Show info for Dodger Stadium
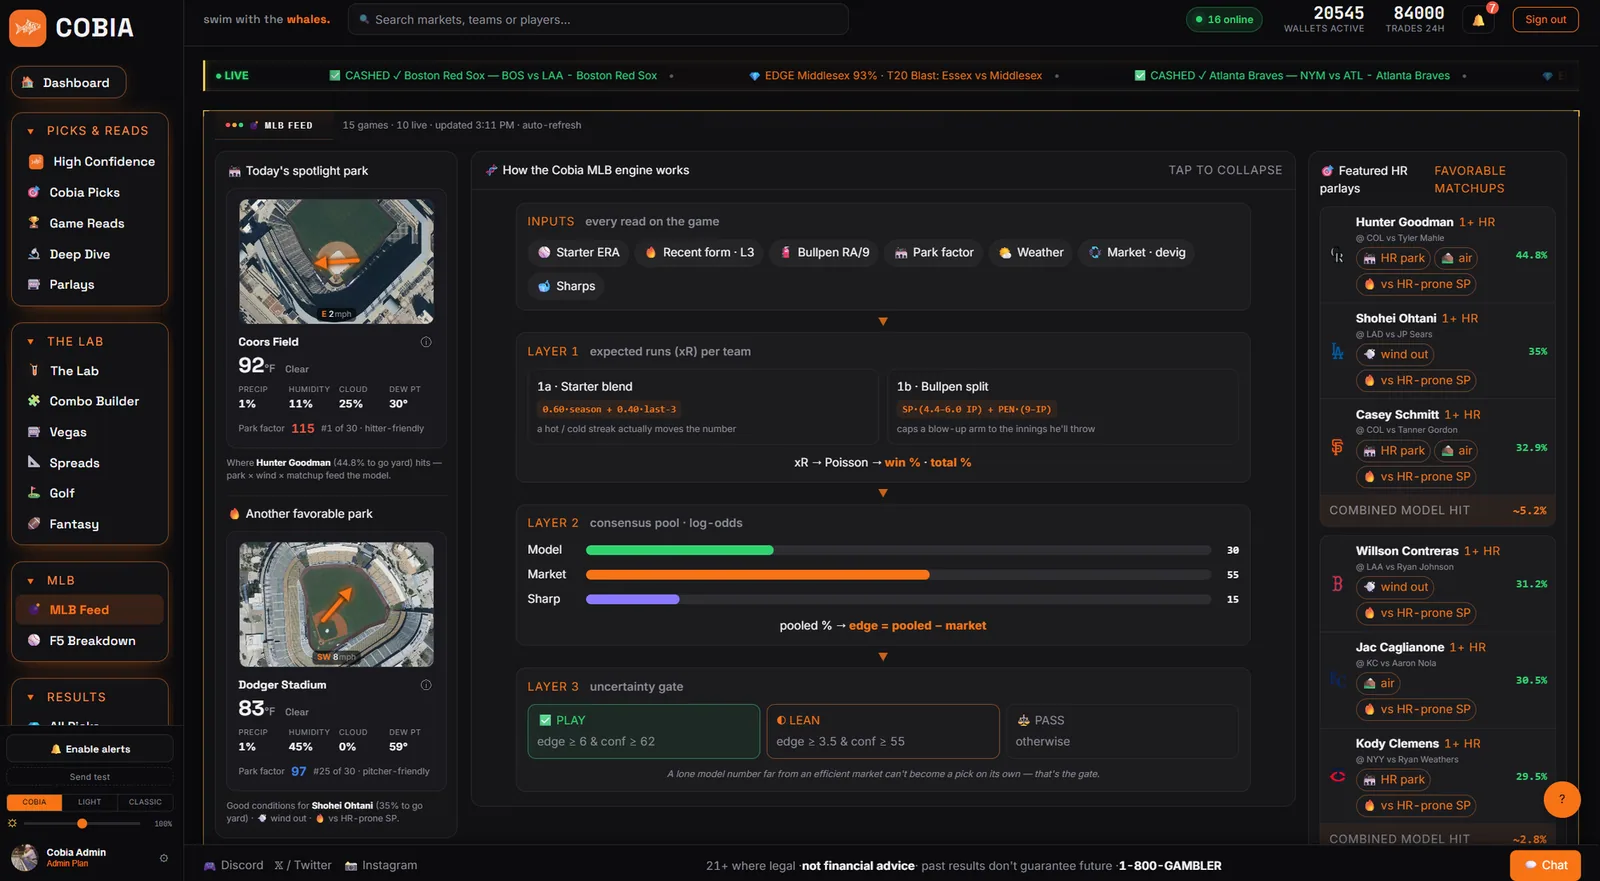 (x=426, y=685)
